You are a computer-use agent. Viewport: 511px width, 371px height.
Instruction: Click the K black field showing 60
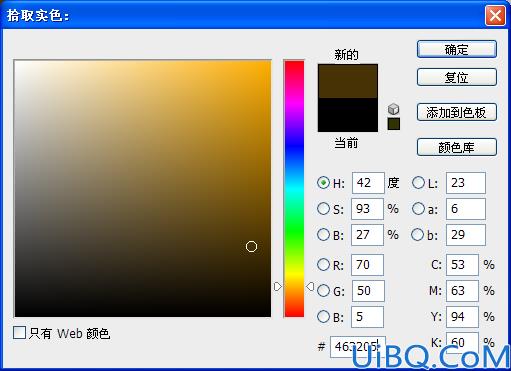point(462,342)
